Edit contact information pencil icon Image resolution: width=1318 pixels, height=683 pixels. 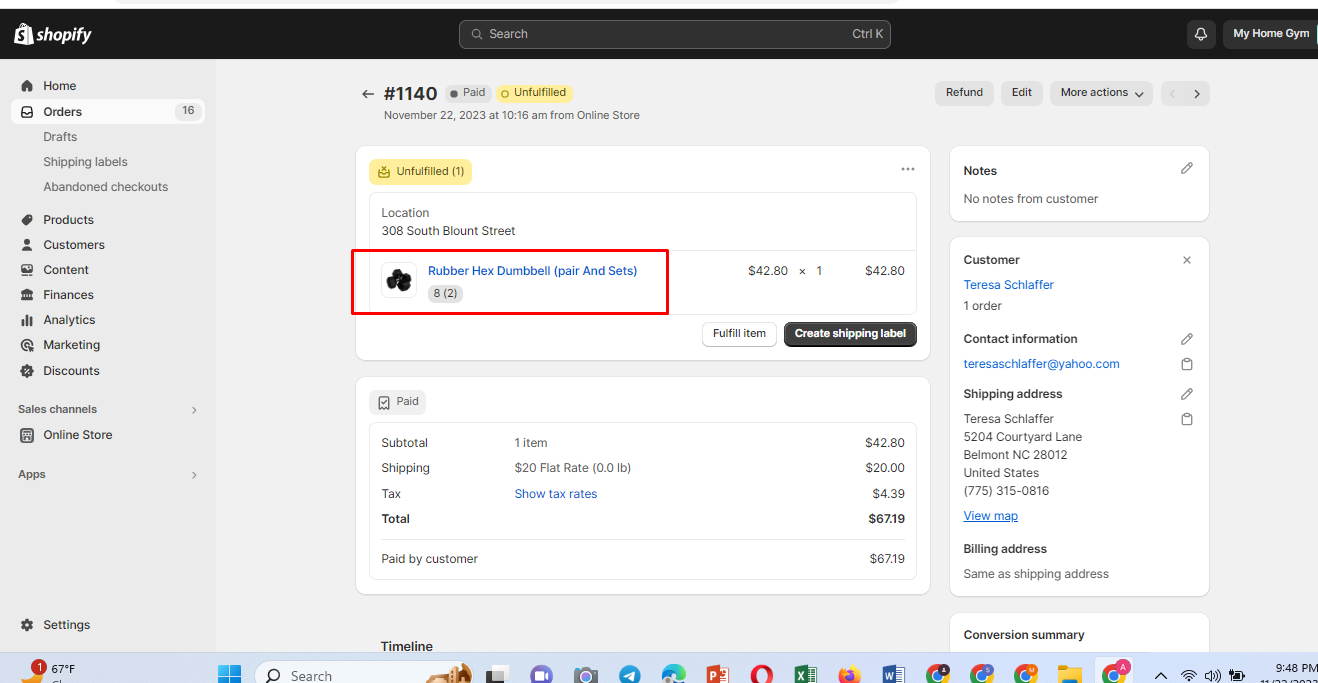coord(1186,339)
